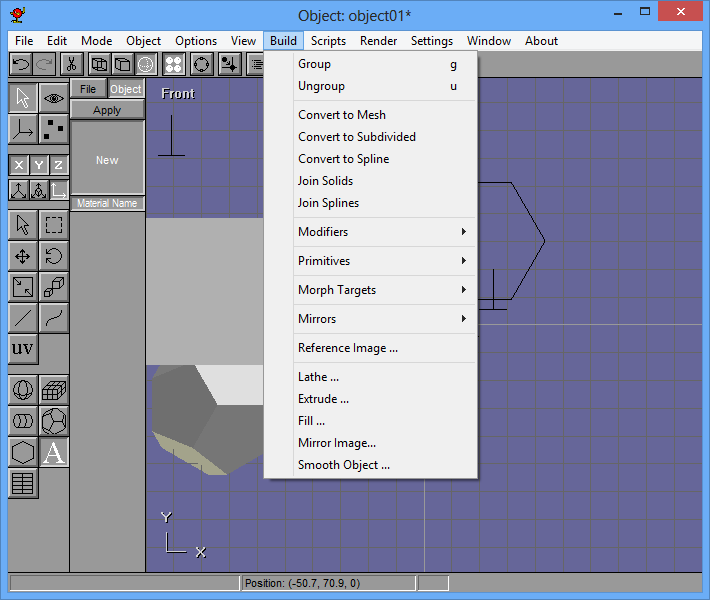This screenshot has height=600, width=710.
Task: Click the New material preview swatch
Action: click(x=107, y=160)
